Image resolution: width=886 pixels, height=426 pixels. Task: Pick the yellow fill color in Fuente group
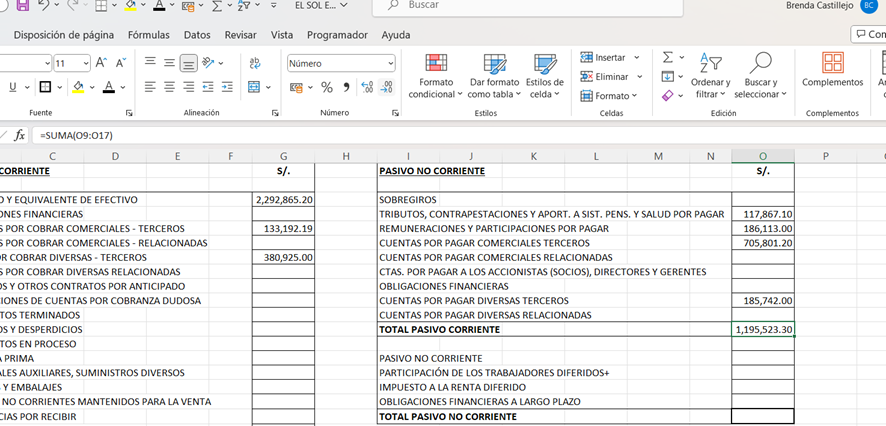(78, 87)
